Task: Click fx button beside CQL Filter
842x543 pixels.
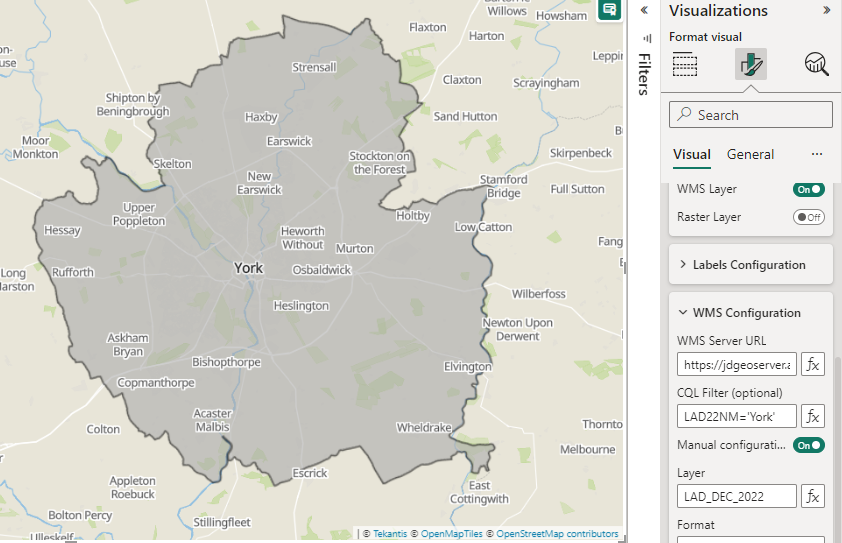Action: [813, 416]
